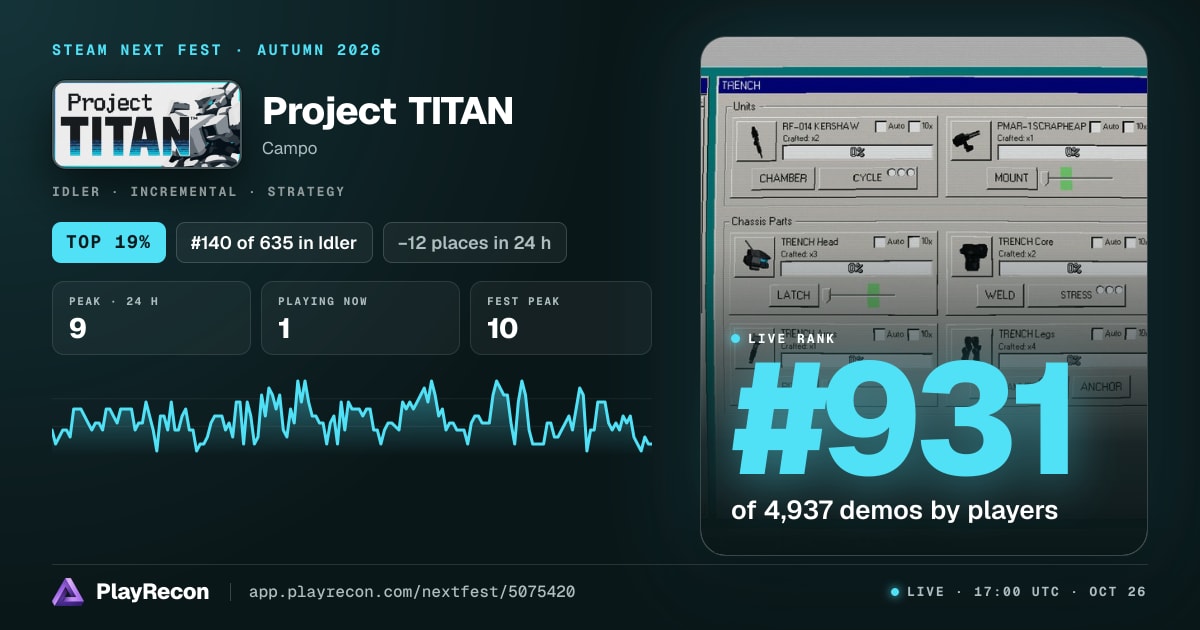
Task: Click the TOP 19% badge
Action: pyautogui.click(x=109, y=242)
